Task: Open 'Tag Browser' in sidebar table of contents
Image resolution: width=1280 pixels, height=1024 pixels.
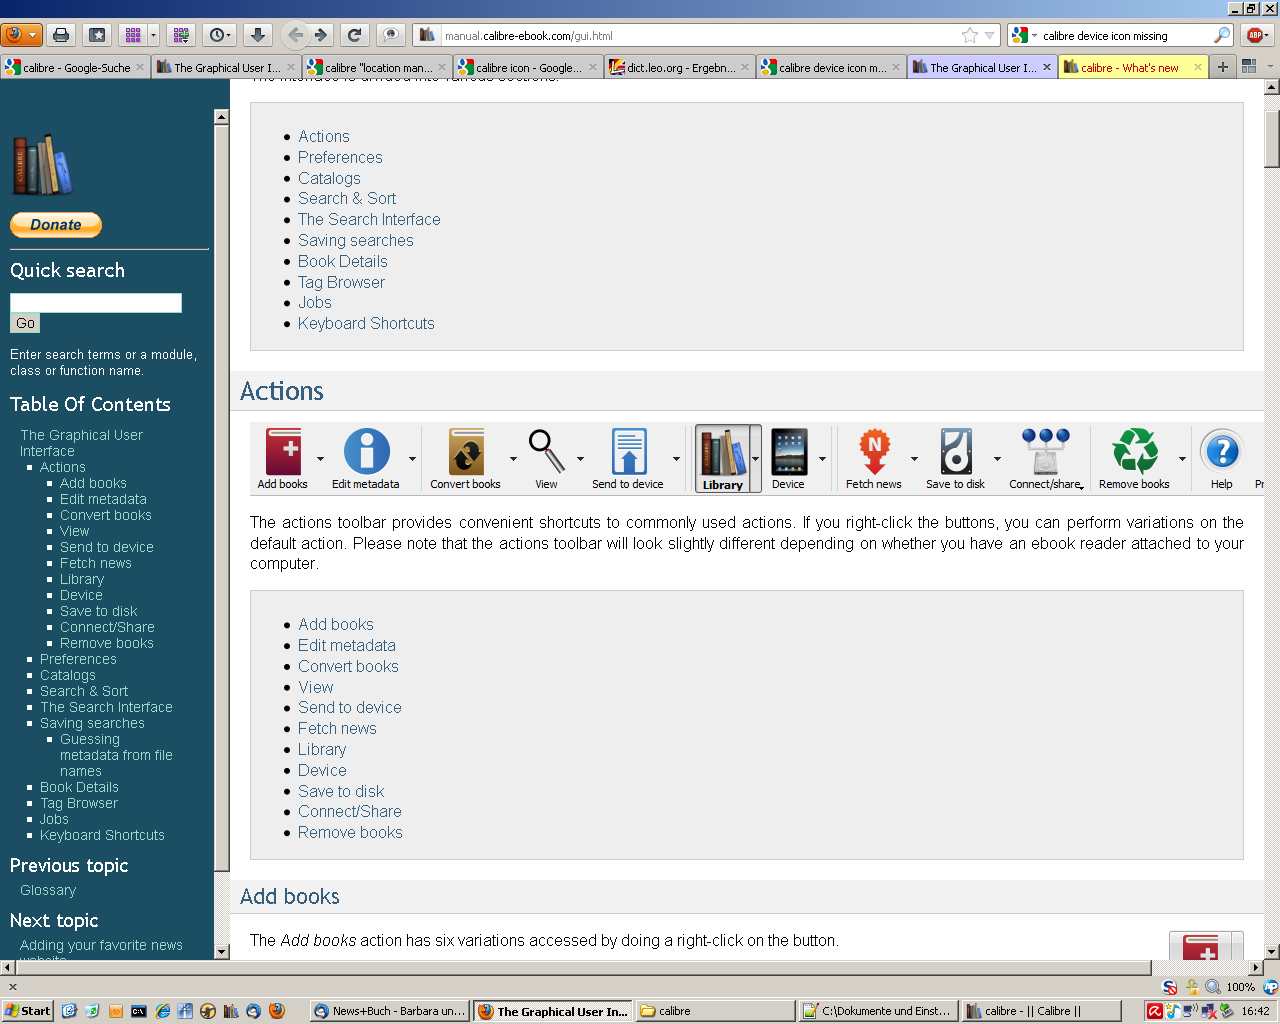Action: pos(79,803)
